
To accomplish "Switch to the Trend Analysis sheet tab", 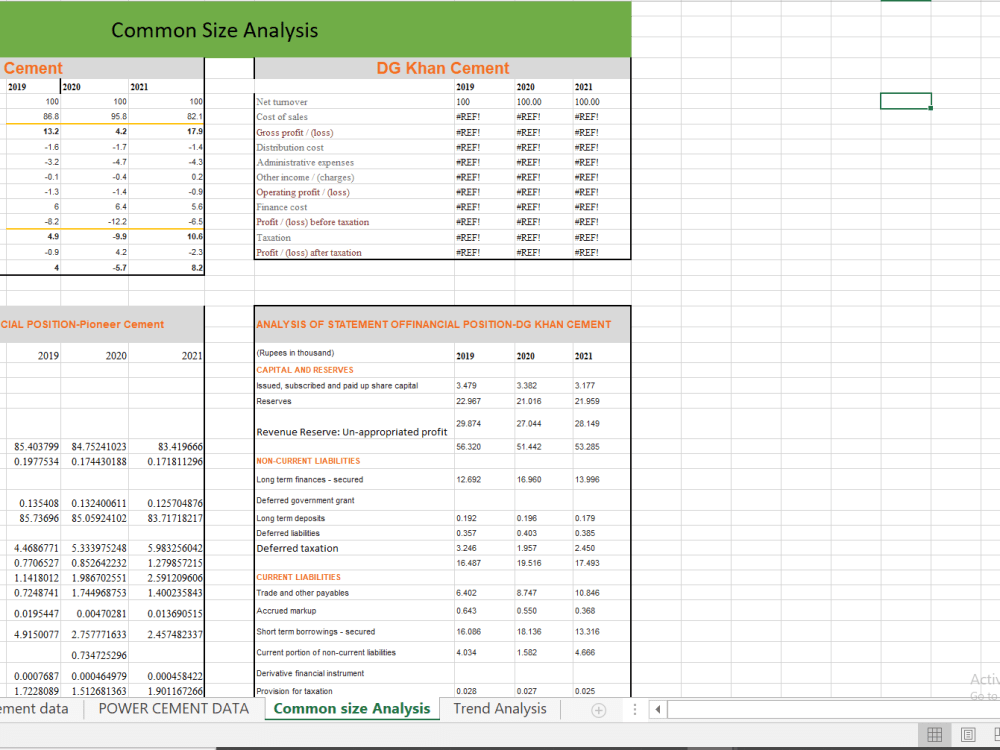I will (500, 709).
